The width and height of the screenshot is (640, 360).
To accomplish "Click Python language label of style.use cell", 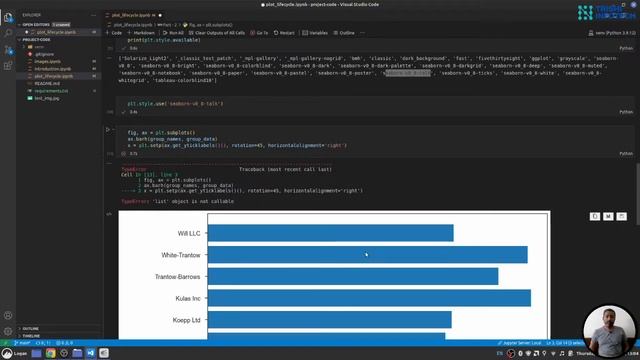I will point(626,112).
